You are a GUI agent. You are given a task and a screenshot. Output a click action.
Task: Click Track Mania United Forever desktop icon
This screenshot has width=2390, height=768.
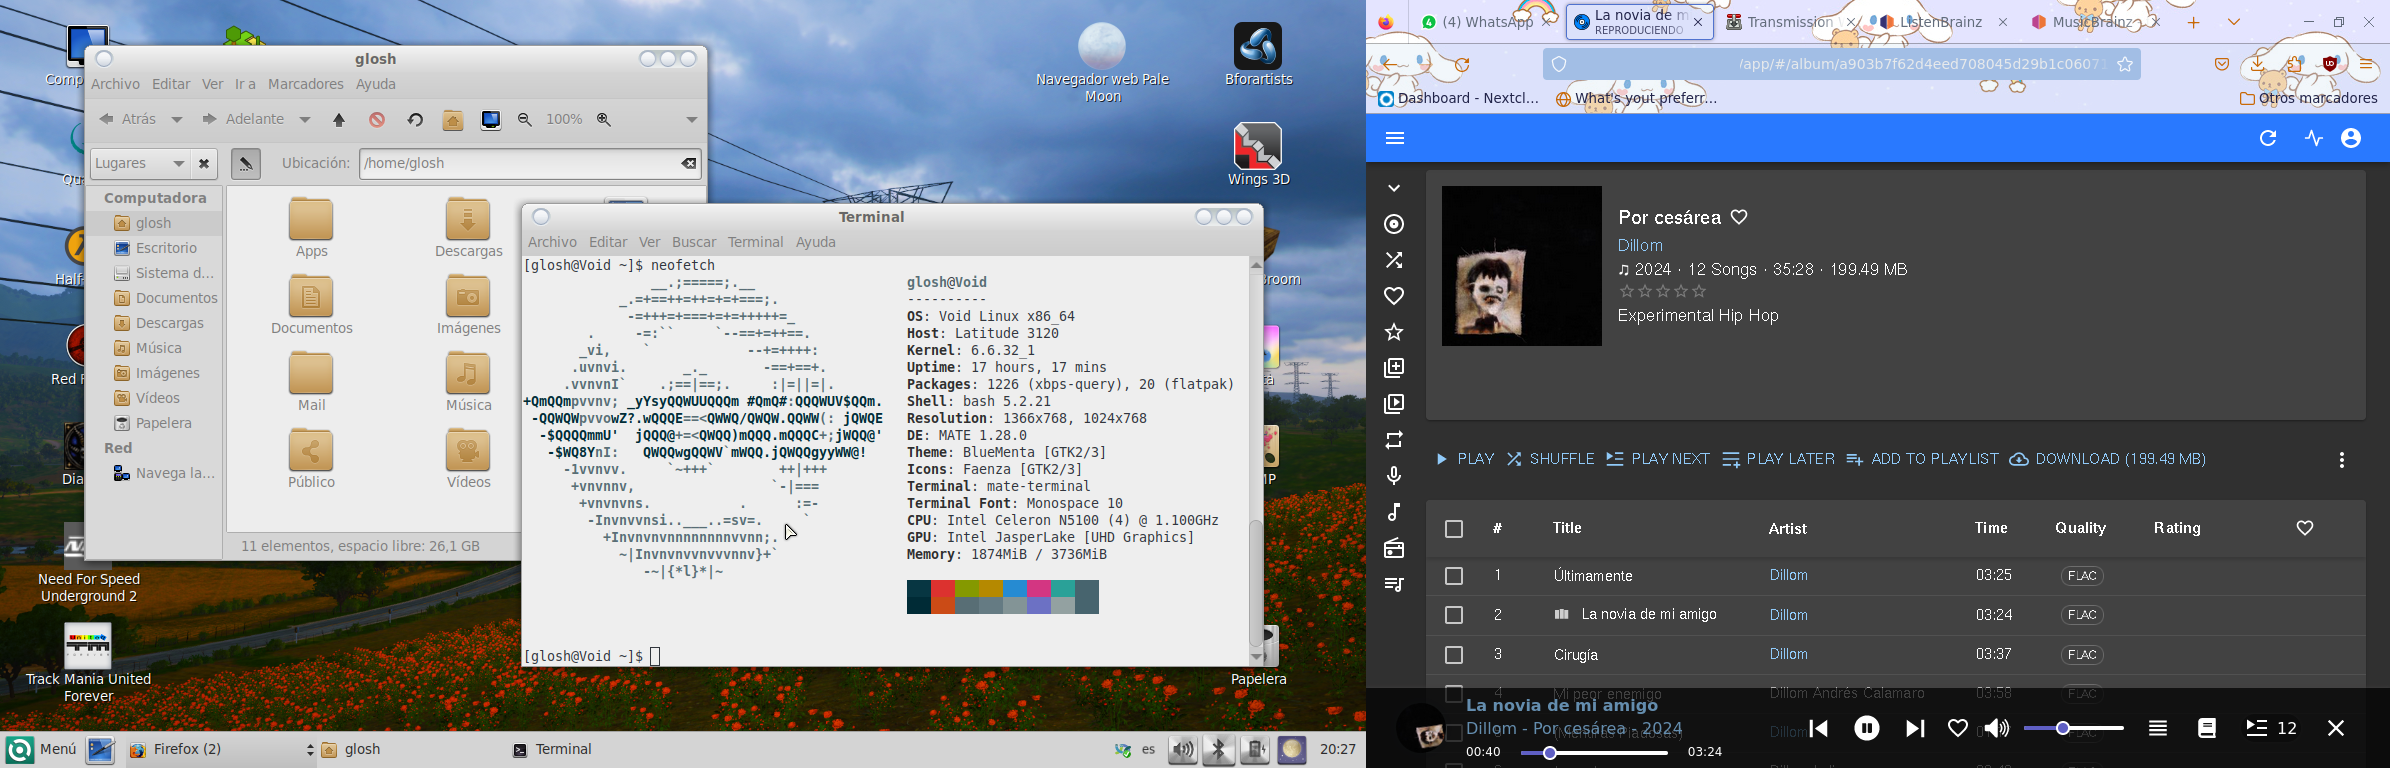(x=88, y=646)
